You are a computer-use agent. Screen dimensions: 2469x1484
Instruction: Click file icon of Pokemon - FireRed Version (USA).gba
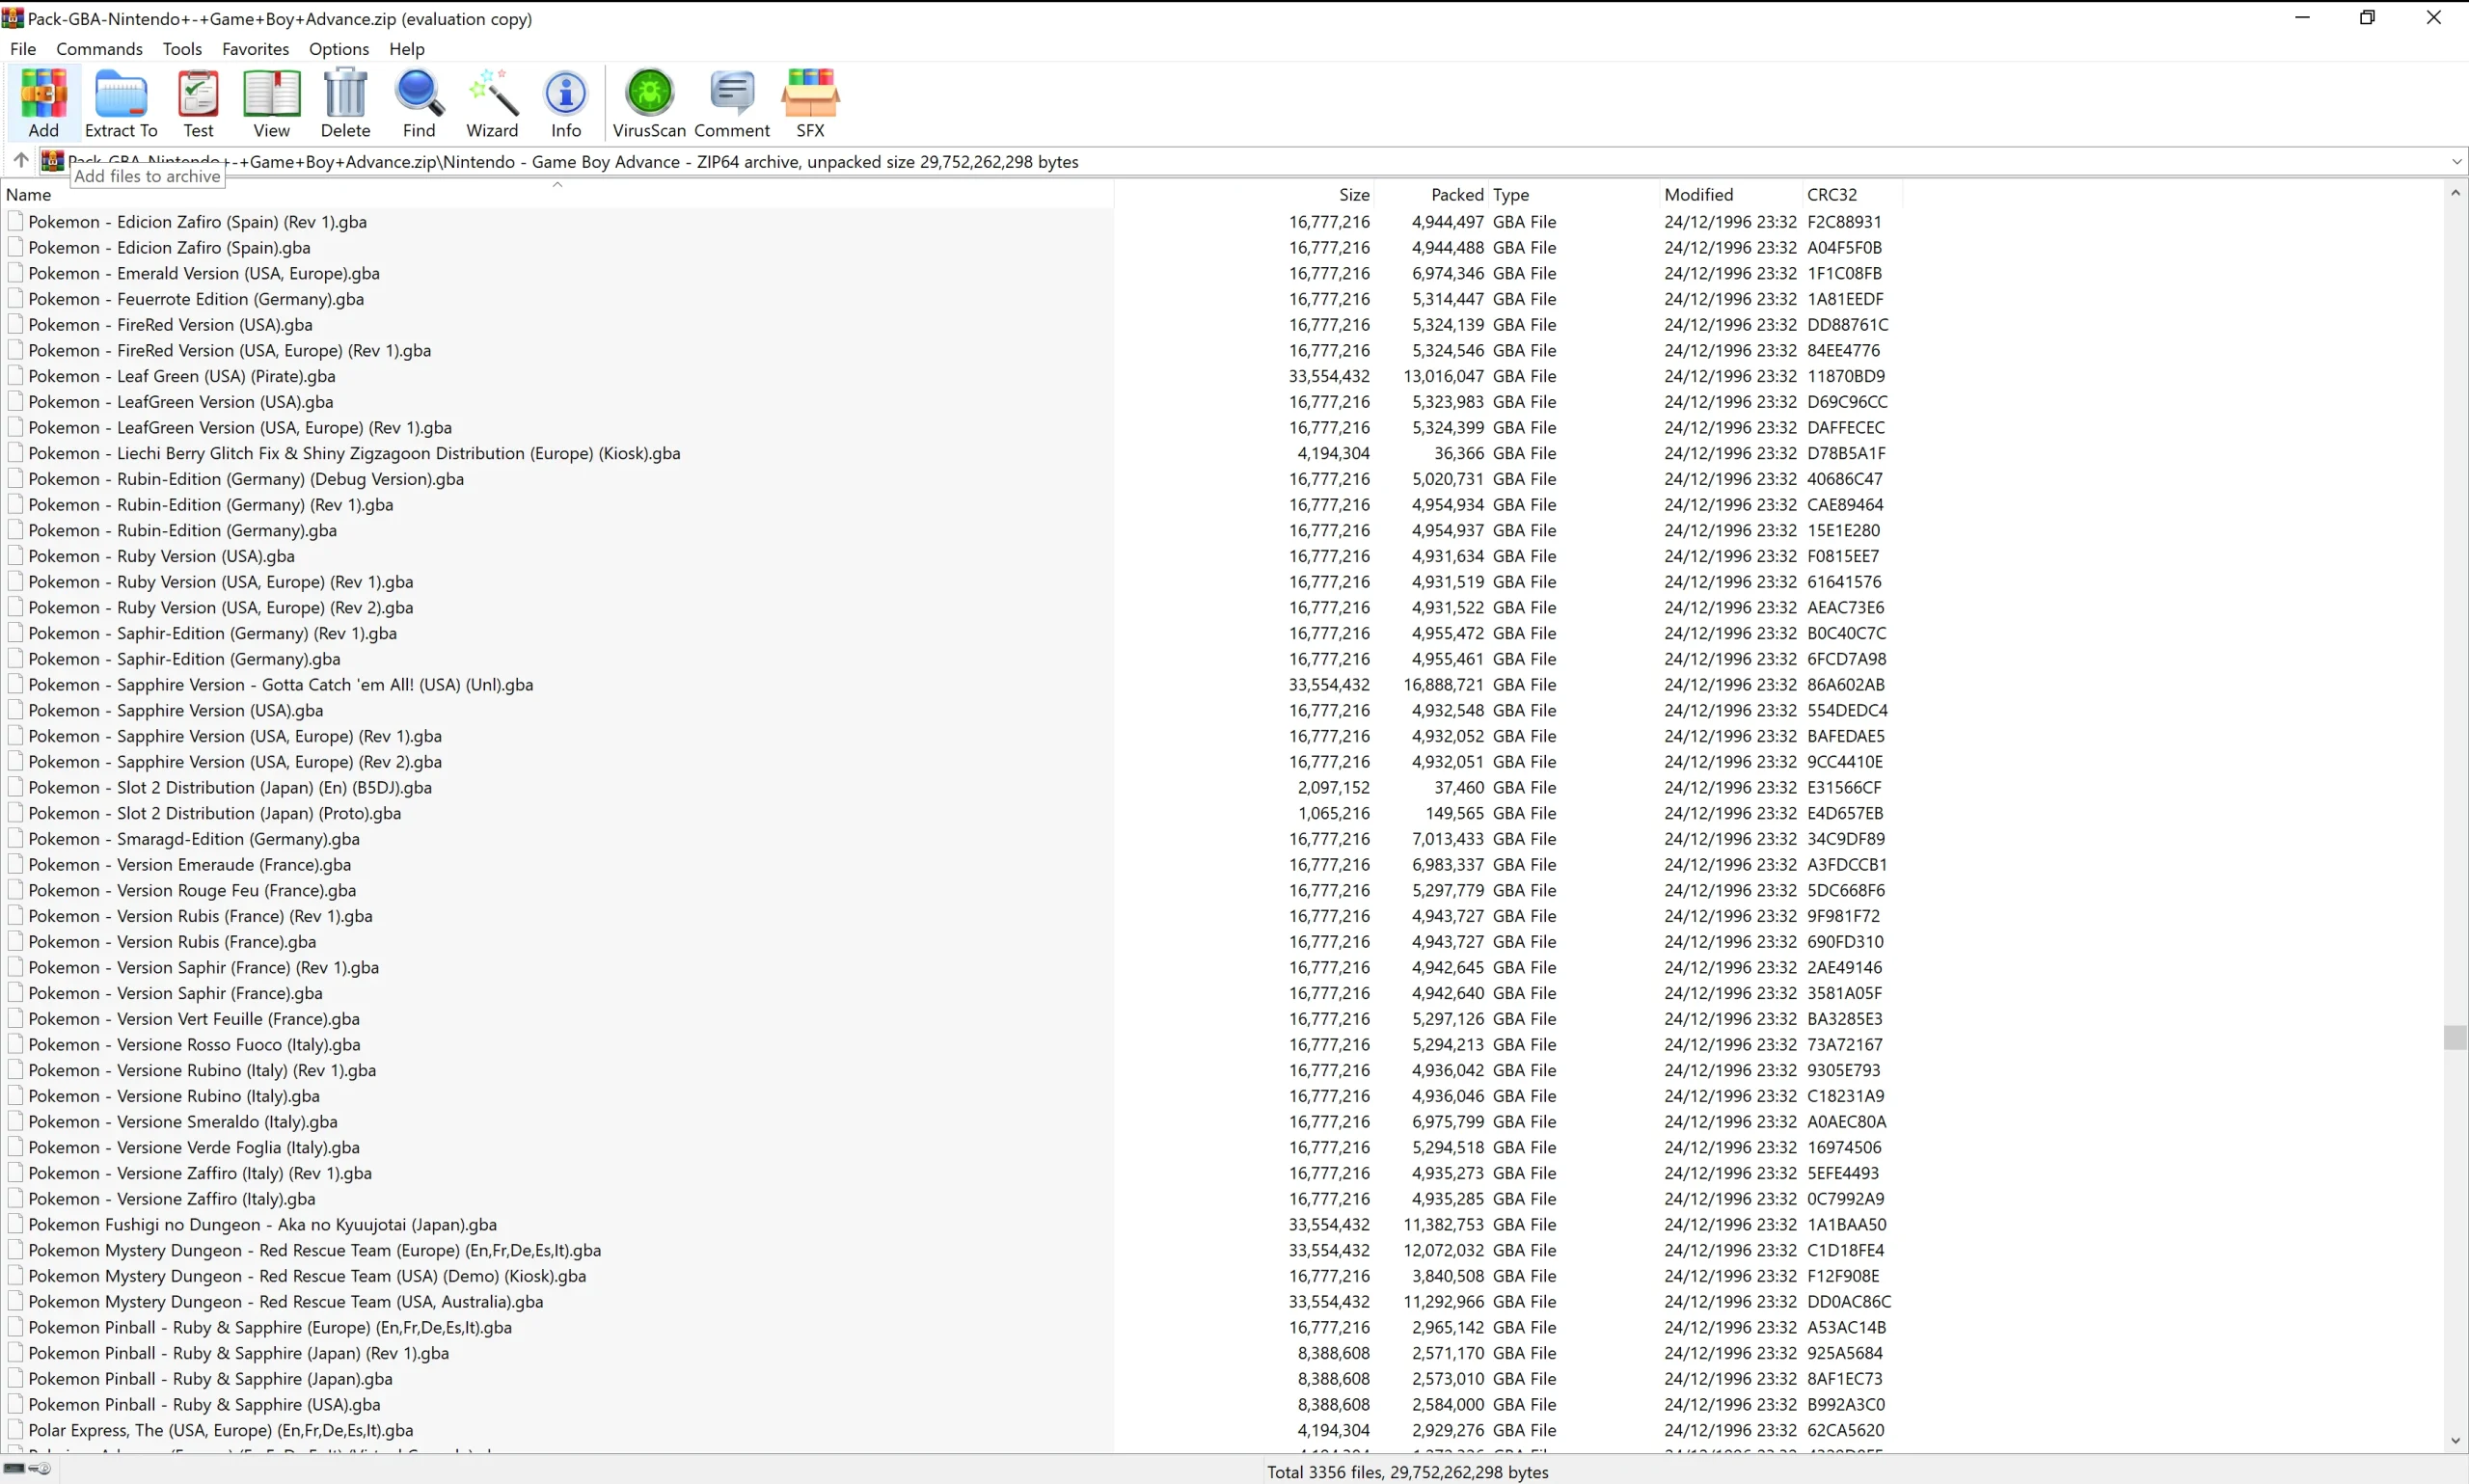point(15,324)
